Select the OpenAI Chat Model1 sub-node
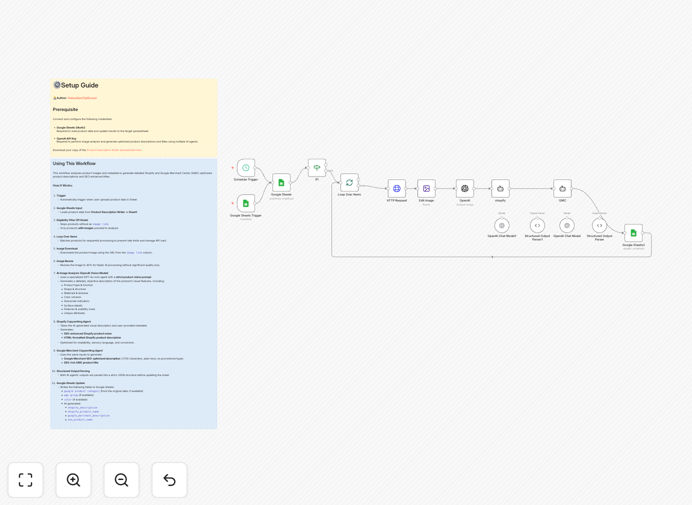Screen dimensions: 692x505 pyautogui.click(x=502, y=226)
